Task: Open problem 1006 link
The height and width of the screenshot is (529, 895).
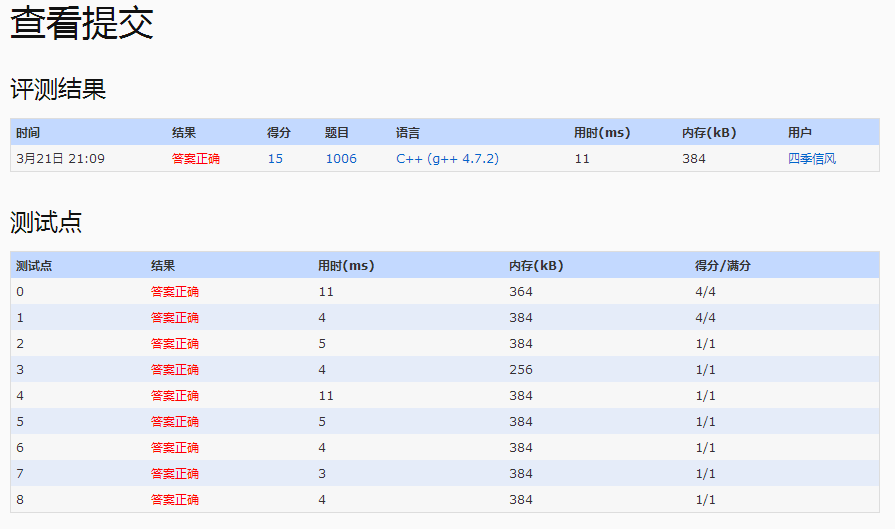Action: point(341,159)
